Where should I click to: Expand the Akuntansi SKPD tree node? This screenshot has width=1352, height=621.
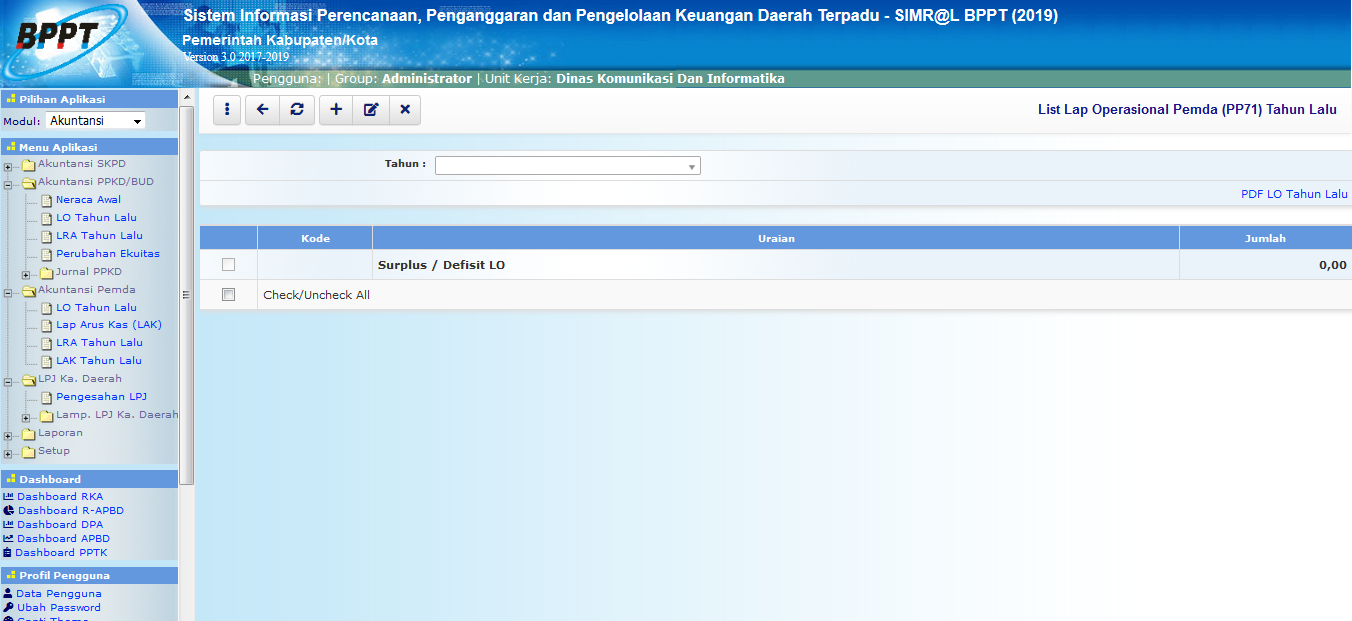8,166
